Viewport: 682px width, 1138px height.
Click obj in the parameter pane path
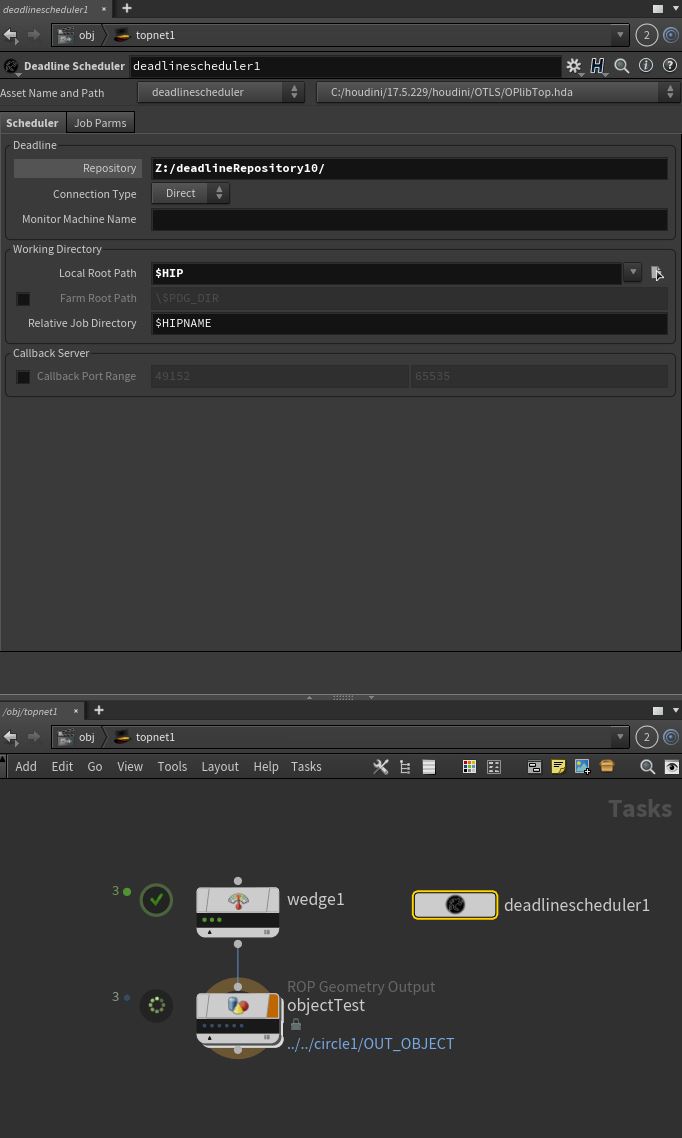point(78,35)
